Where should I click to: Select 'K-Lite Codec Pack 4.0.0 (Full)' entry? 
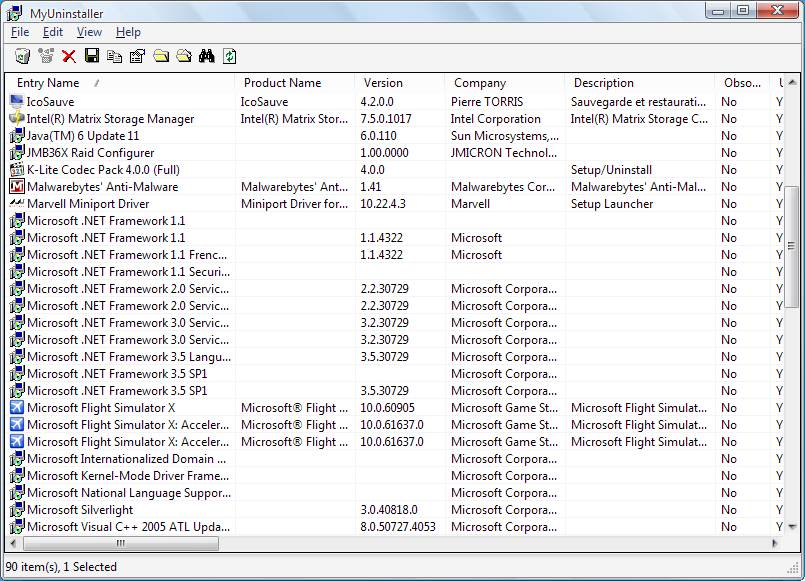click(103, 169)
